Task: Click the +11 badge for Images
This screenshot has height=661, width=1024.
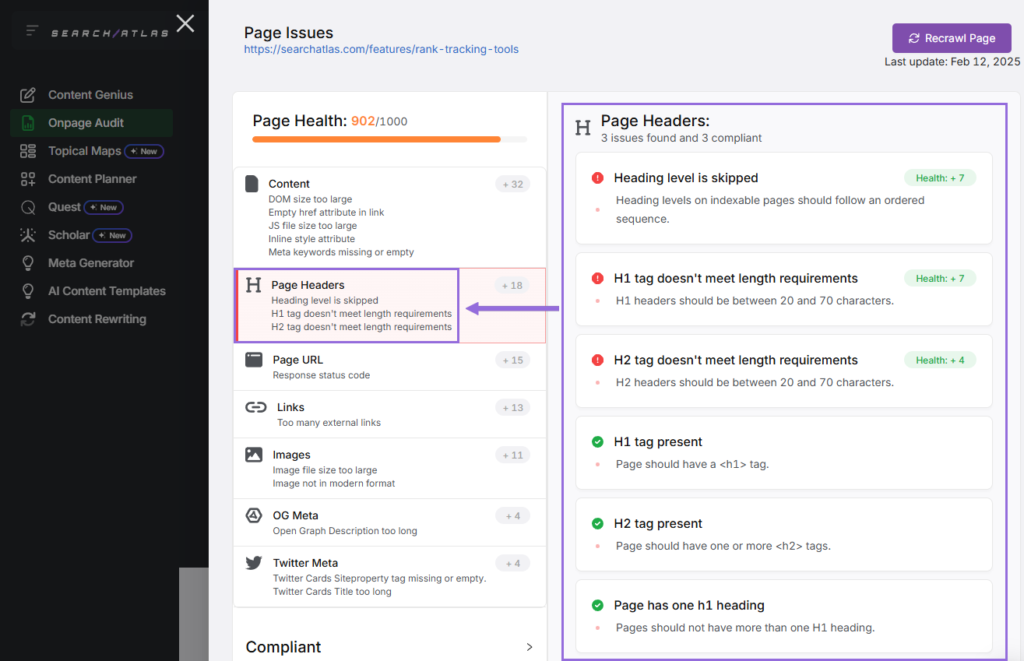Action: click(x=513, y=455)
